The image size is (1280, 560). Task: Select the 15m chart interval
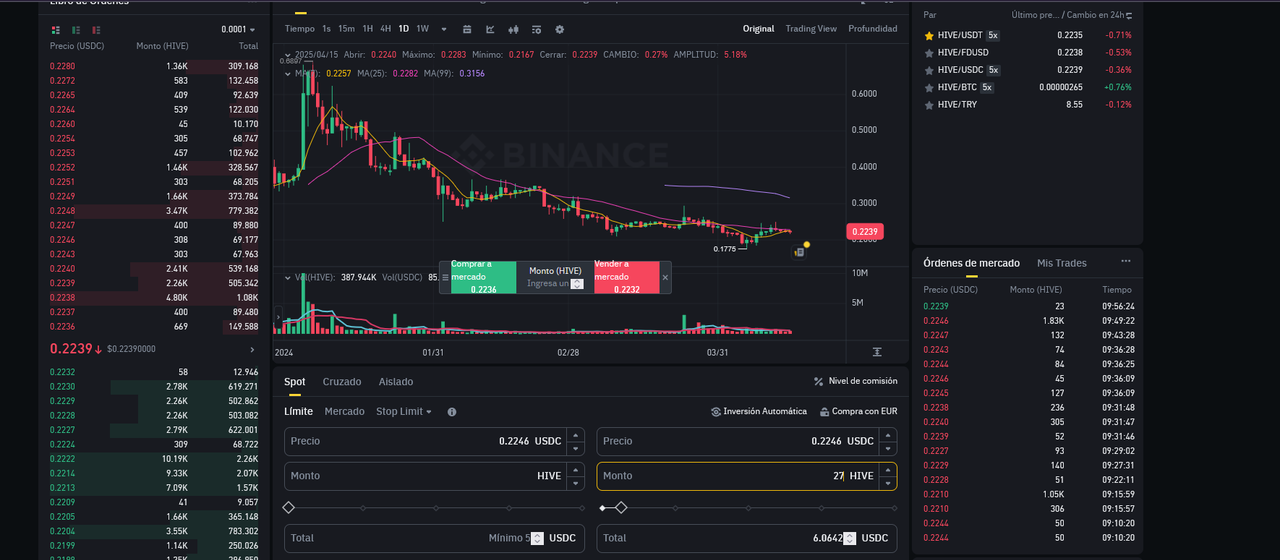(x=346, y=29)
